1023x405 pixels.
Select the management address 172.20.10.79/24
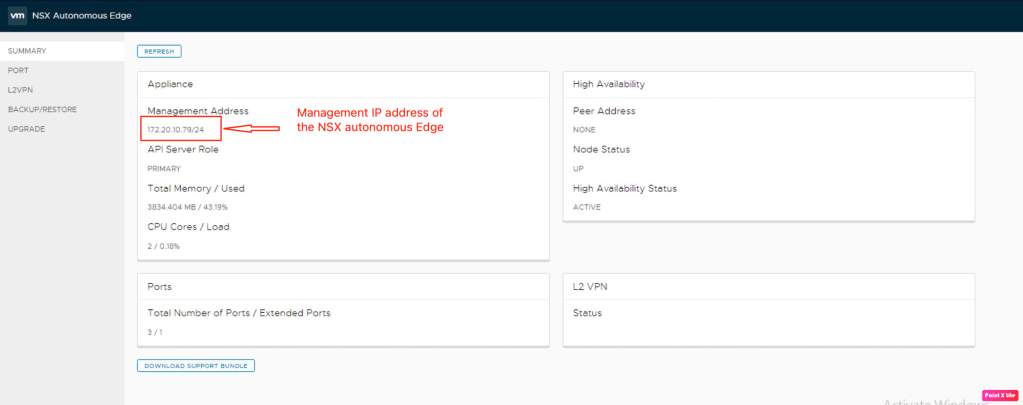[176, 130]
